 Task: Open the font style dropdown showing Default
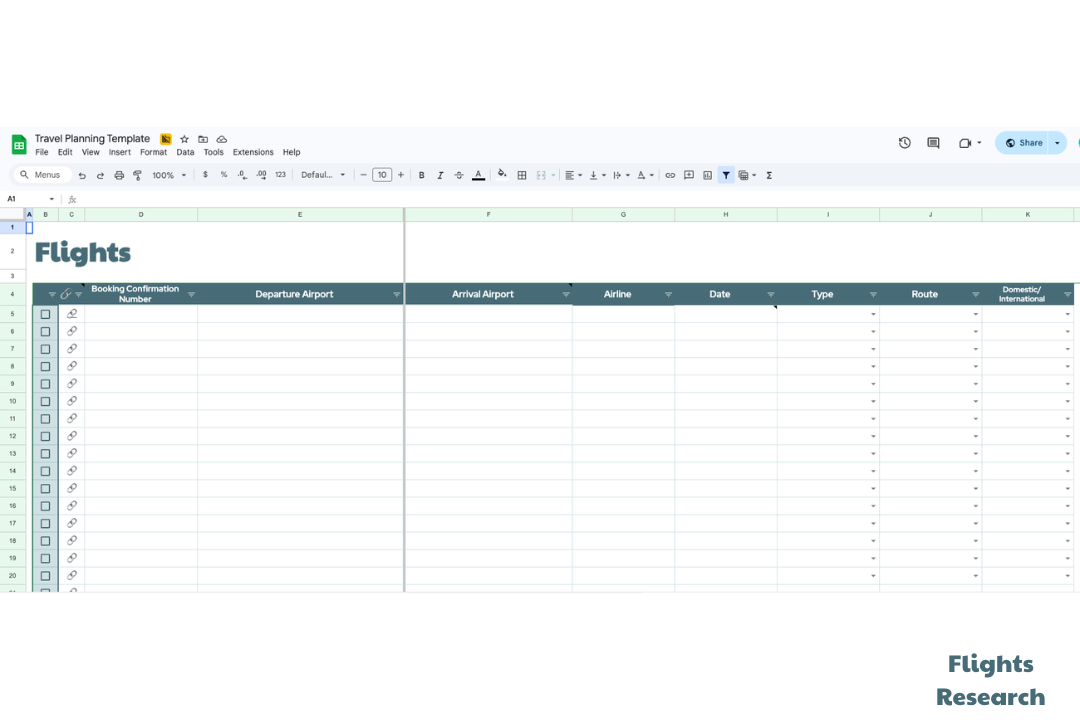point(320,175)
